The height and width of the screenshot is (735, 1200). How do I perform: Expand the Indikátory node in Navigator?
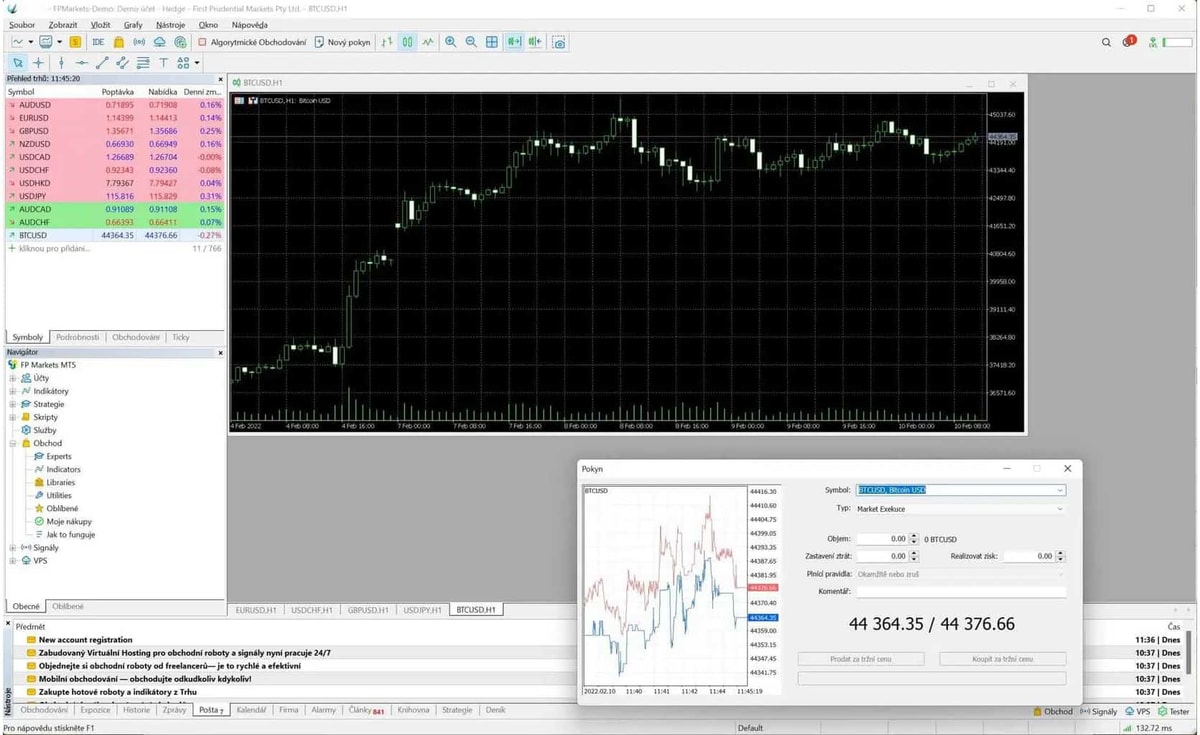click(13, 391)
